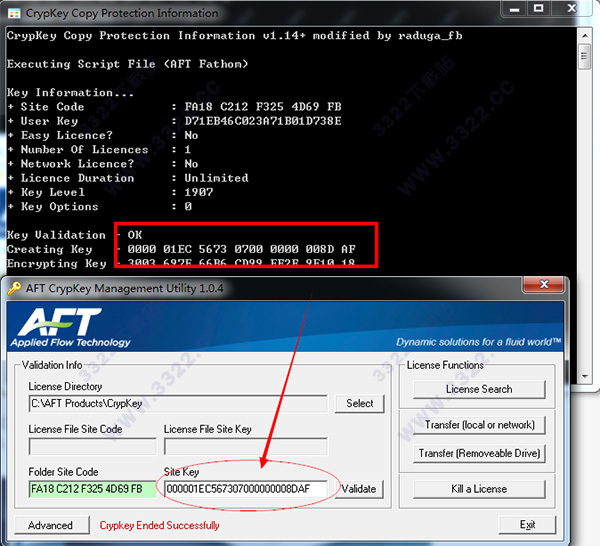Open the Advanced options
Viewport: 600px width, 546px height.
(51, 525)
